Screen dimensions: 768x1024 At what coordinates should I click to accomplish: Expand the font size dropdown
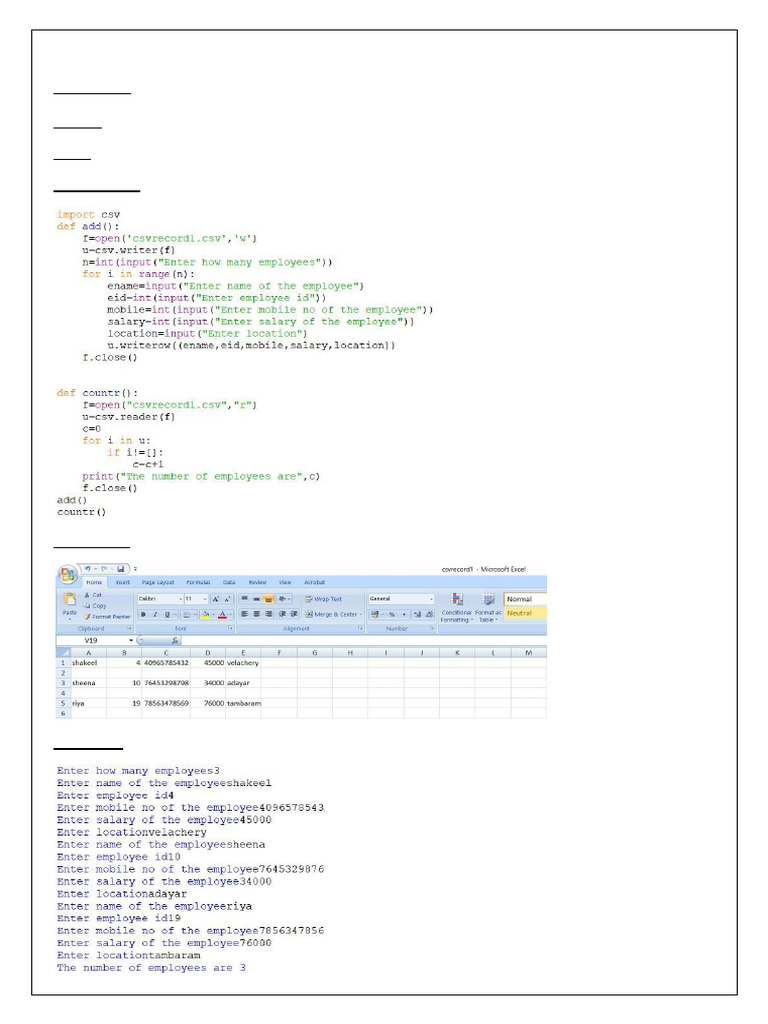click(206, 599)
